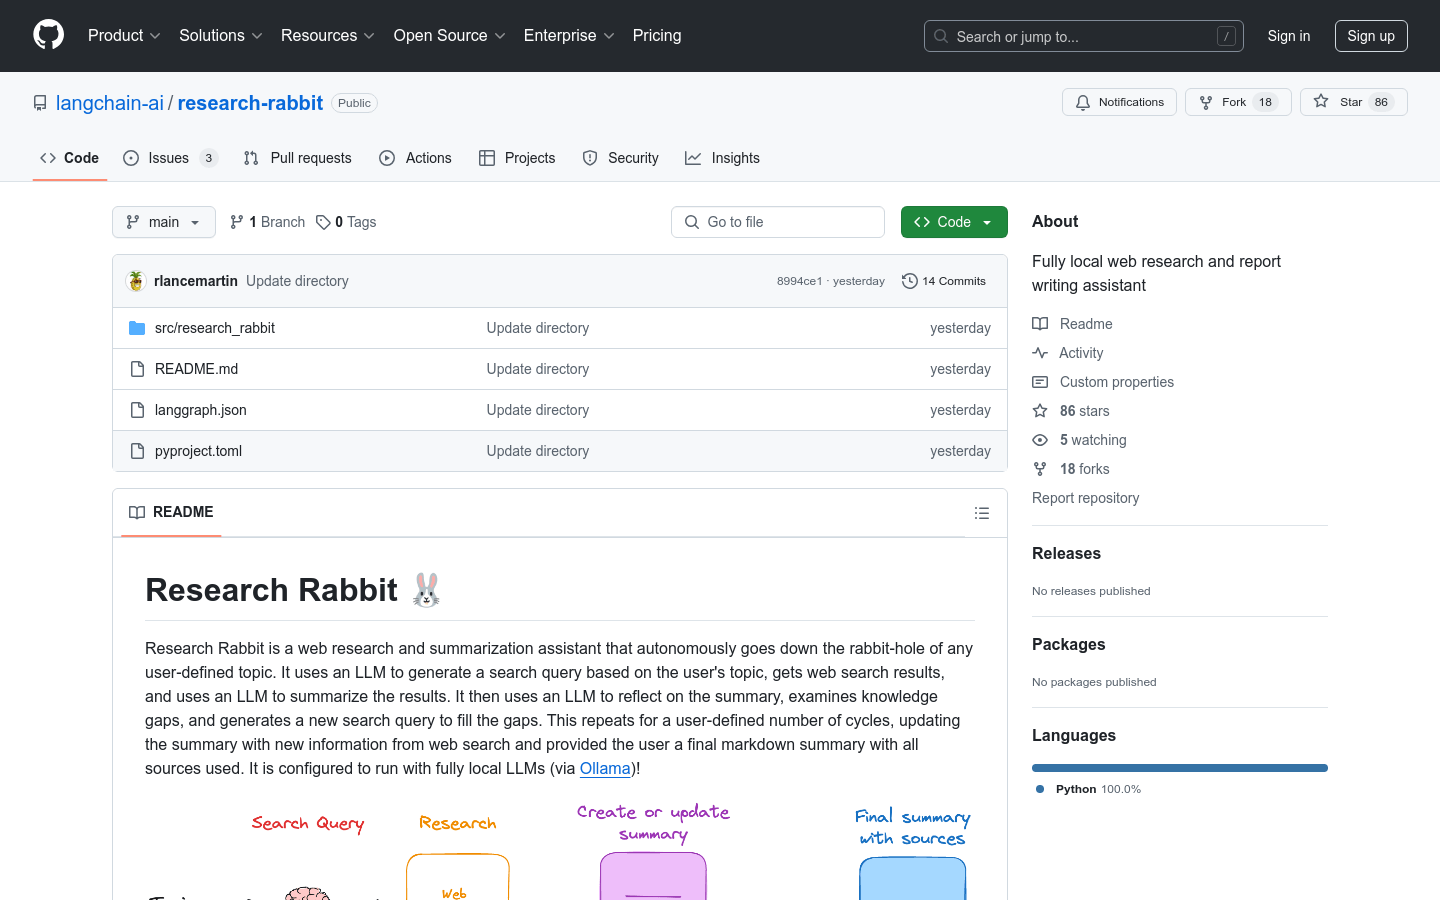Image resolution: width=1440 pixels, height=900 pixels.
Task: Open the green Code dropdown button
Action: [954, 222]
